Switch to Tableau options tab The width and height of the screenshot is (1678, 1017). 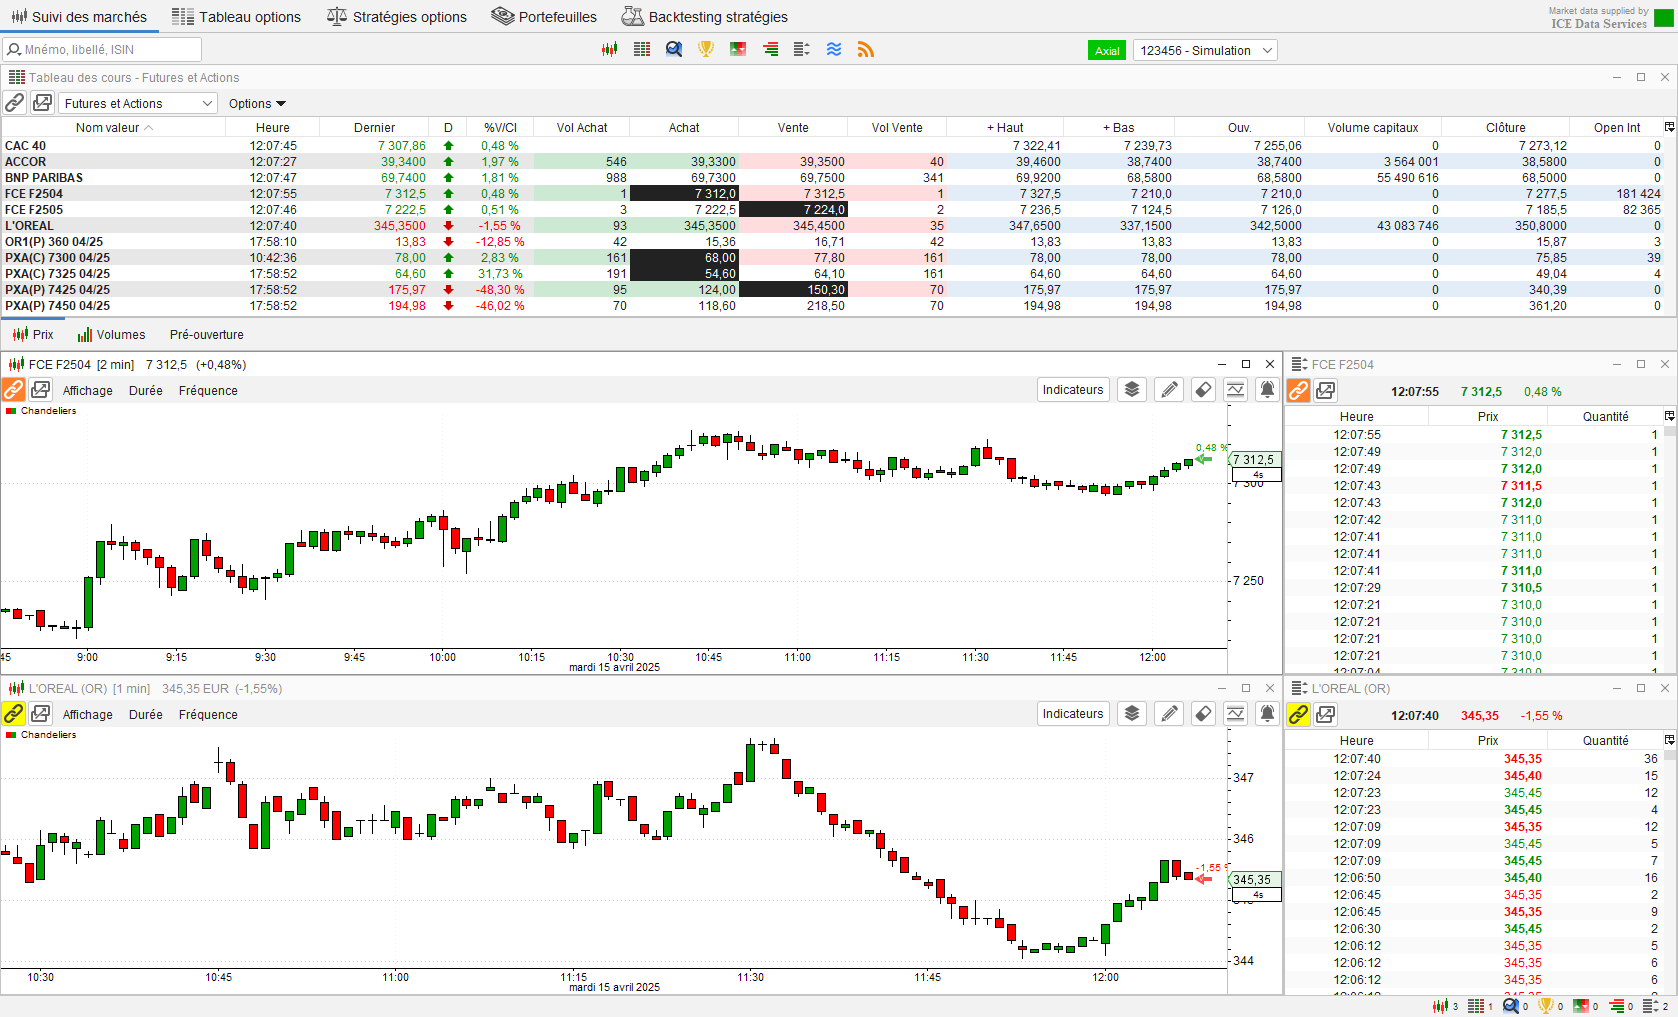pyautogui.click(x=236, y=17)
